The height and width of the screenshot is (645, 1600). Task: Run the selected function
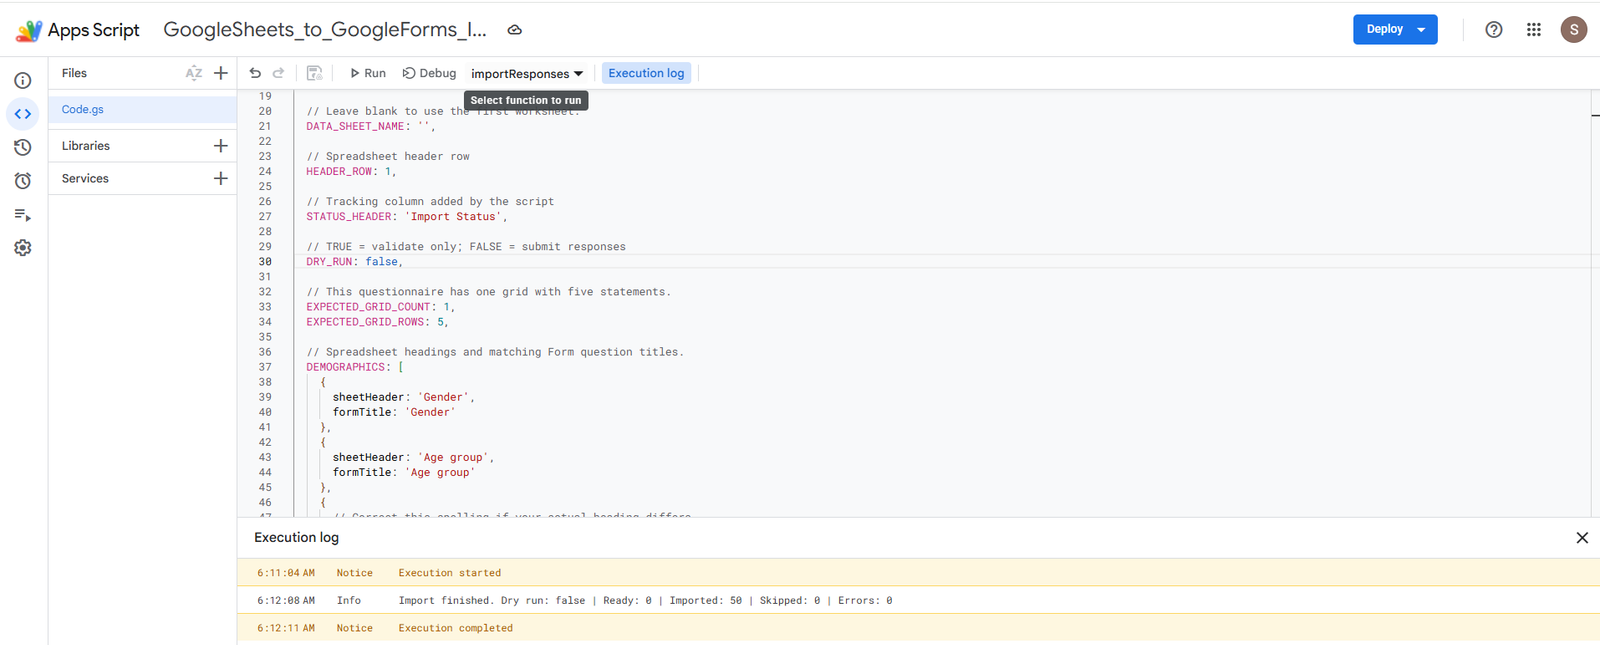(367, 73)
